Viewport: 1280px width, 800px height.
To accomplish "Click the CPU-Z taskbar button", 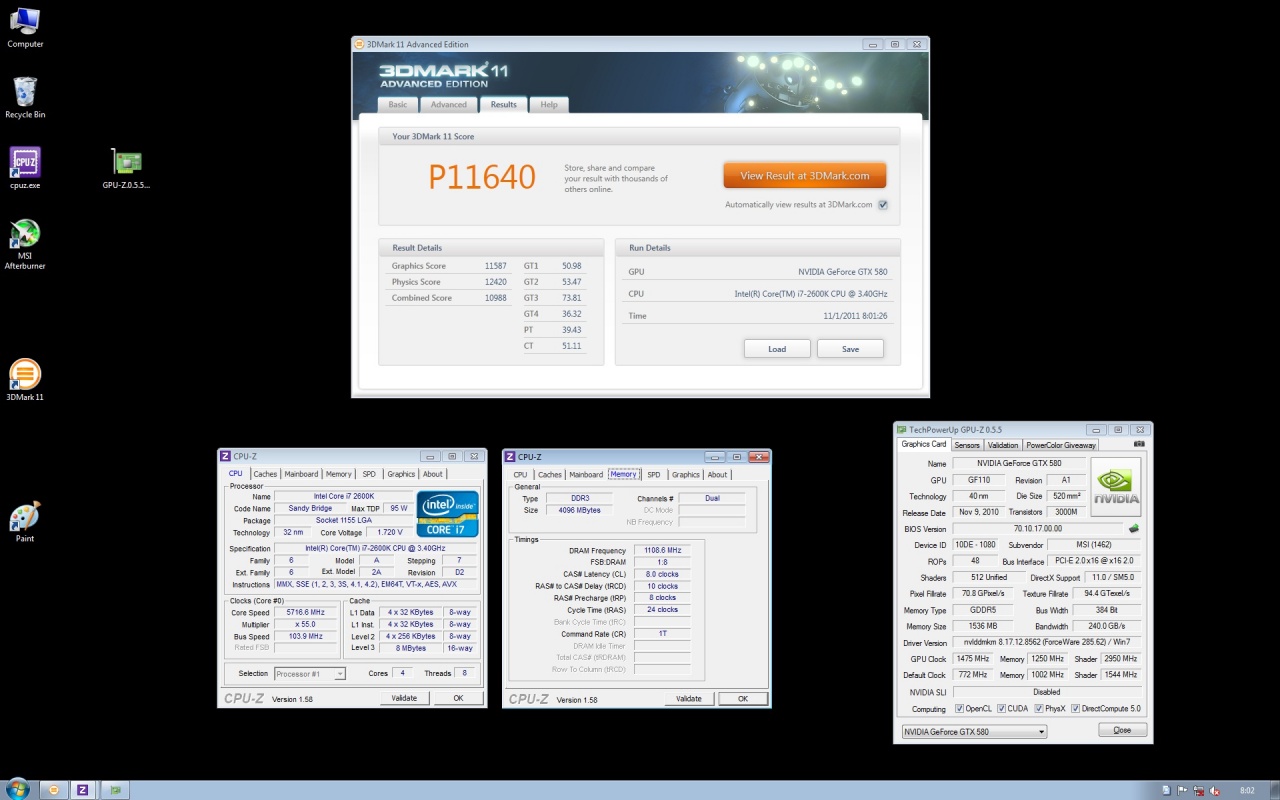I will (82, 789).
